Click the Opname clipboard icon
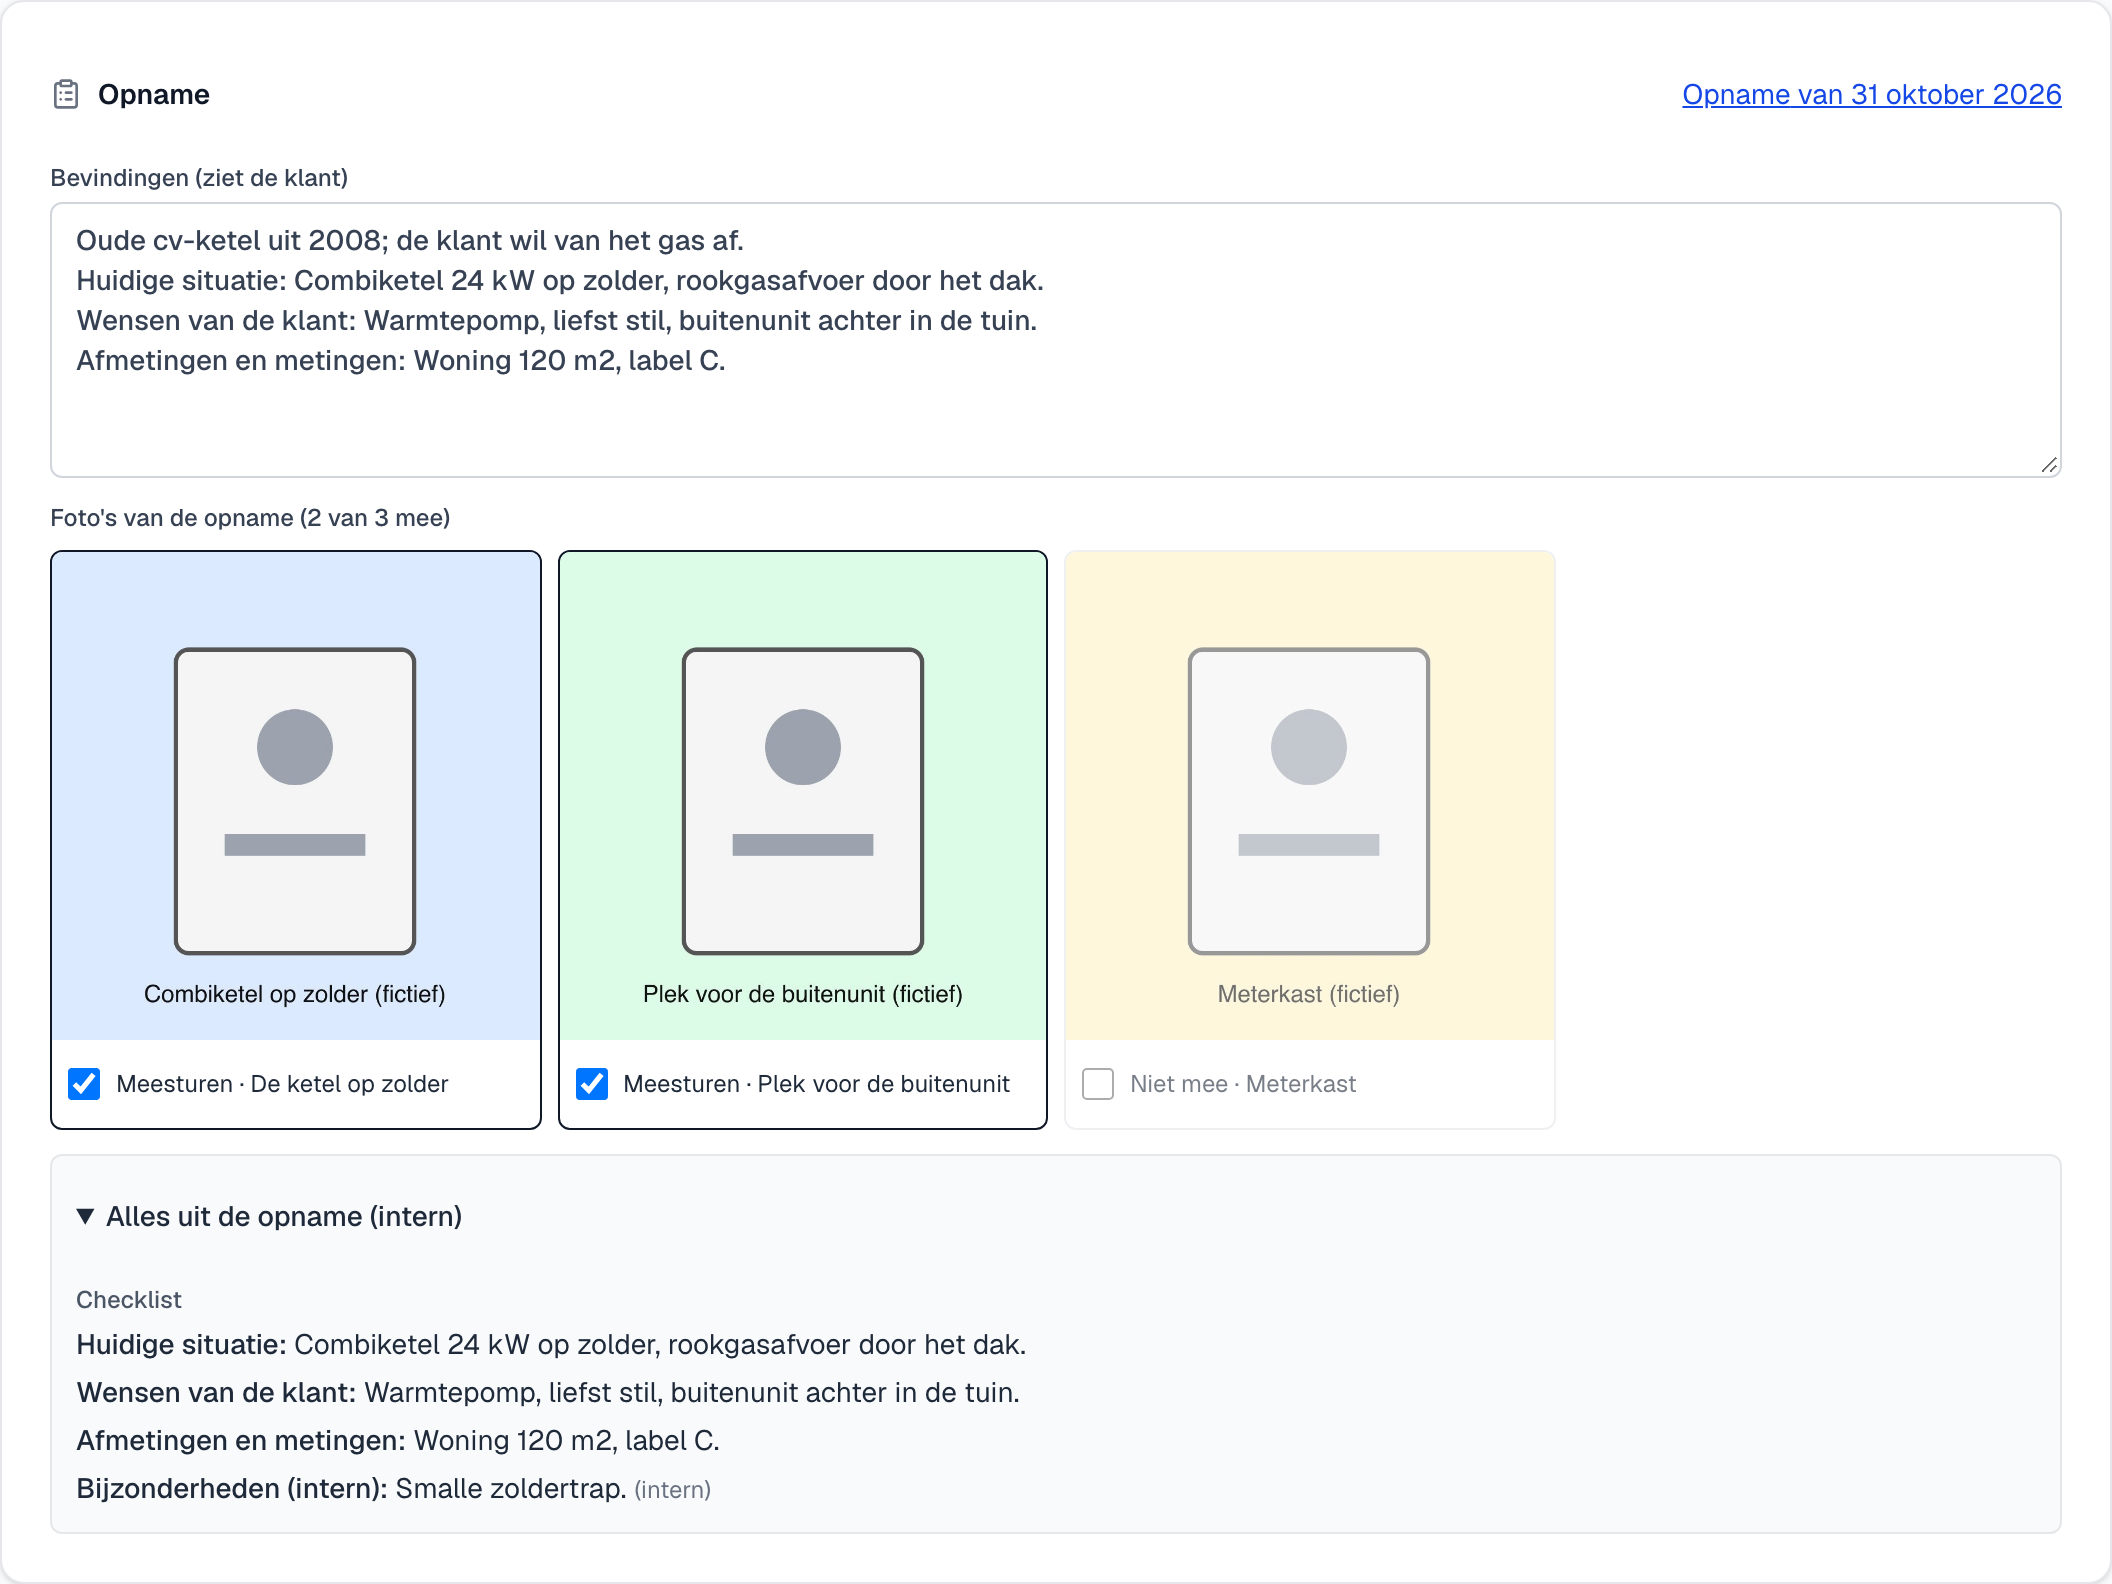 pyautogui.click(x=66, y=94)
